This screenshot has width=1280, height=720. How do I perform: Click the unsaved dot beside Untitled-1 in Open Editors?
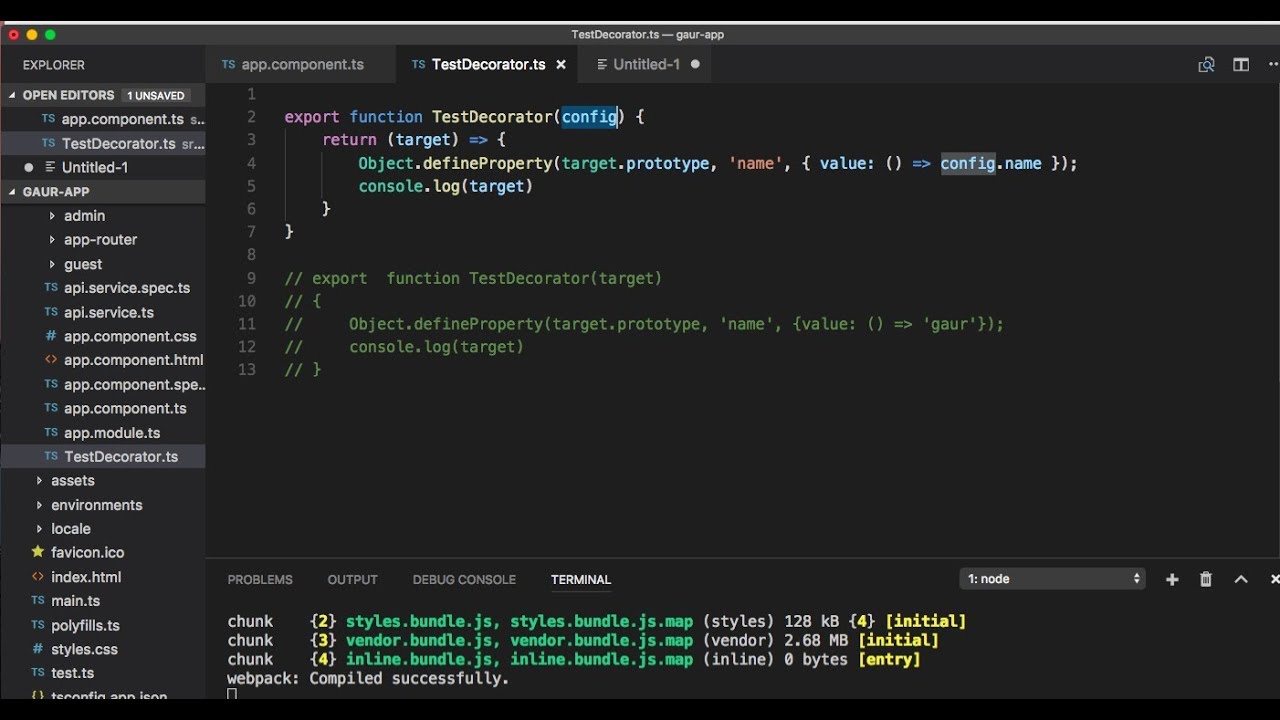[28, 167]
